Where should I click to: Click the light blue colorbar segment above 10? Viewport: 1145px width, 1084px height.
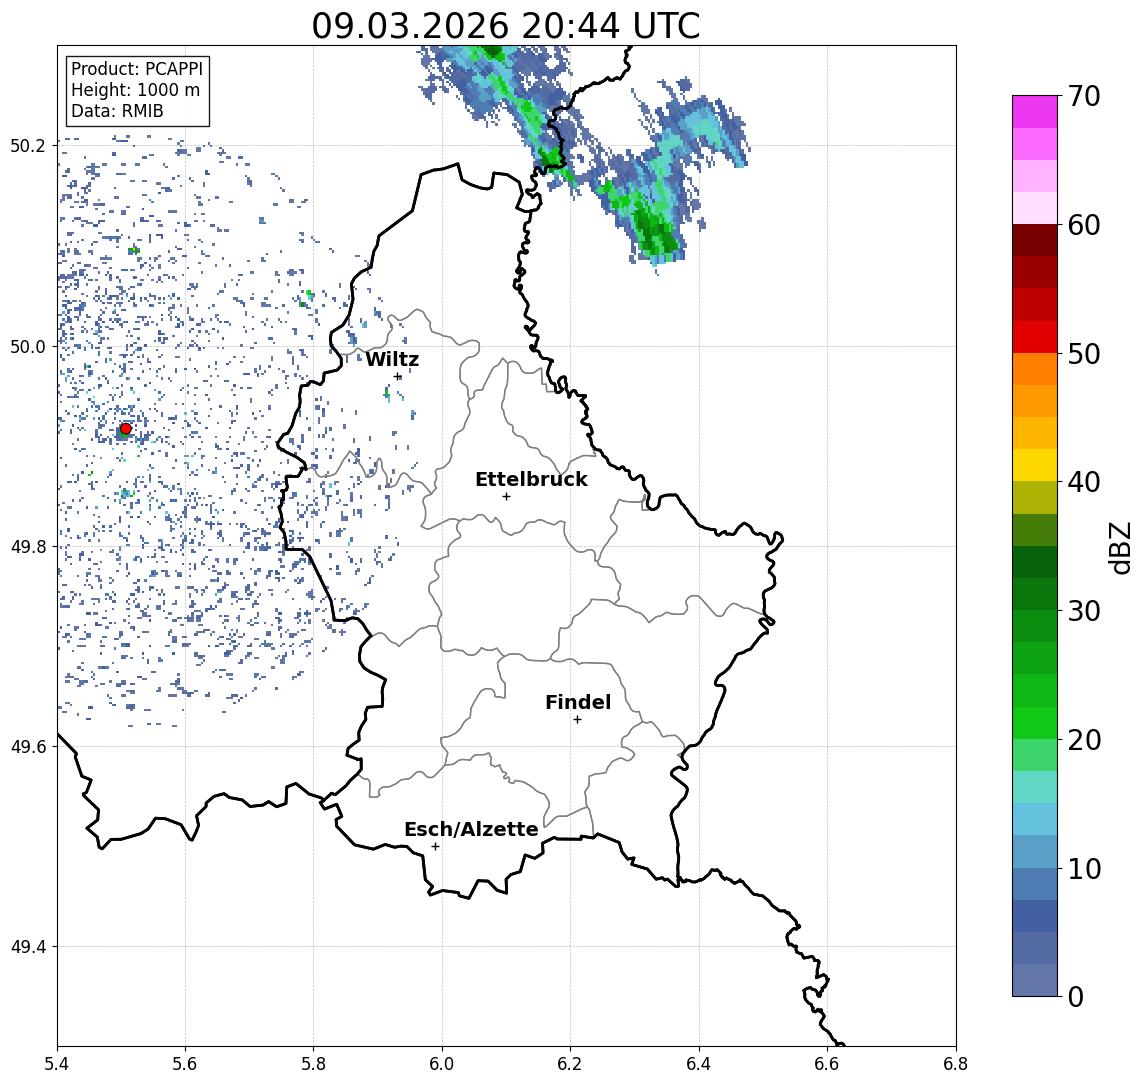[x=1035, y=852]
